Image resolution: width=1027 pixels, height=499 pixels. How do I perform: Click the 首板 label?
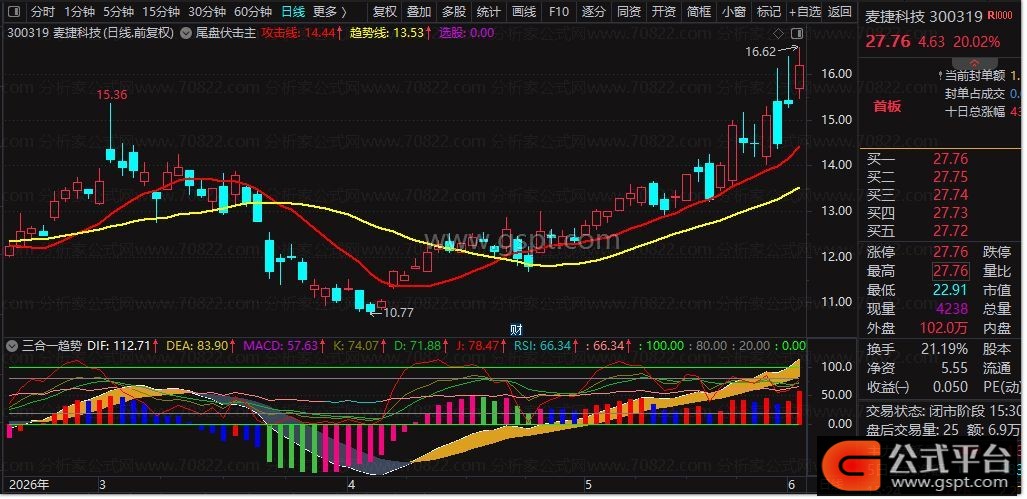[887, 106]
